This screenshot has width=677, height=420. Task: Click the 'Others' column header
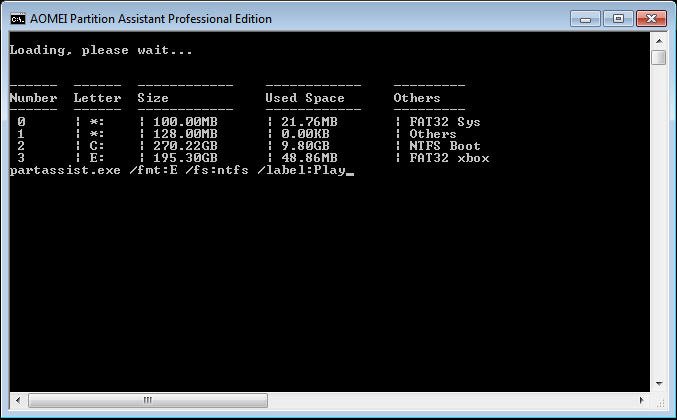tap(417, 98)
